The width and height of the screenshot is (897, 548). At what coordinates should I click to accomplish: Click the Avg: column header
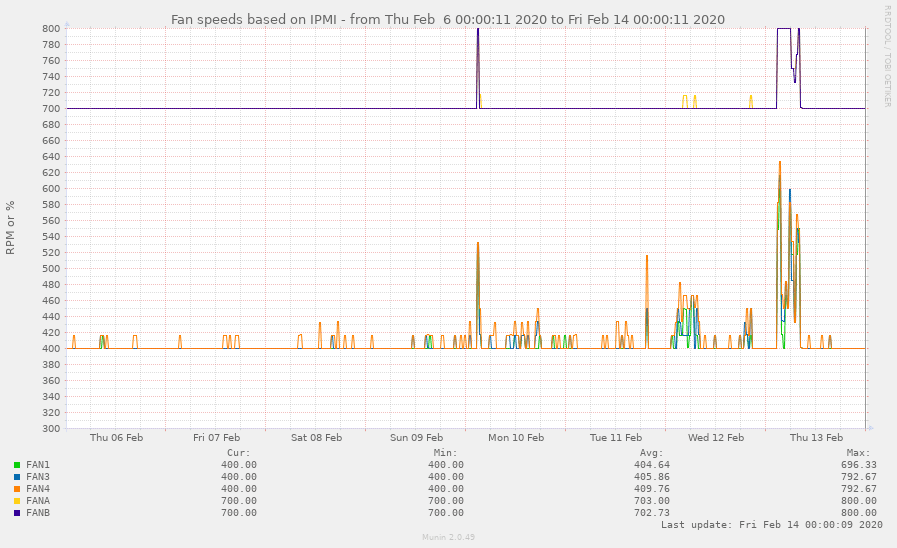pos(652,453)
